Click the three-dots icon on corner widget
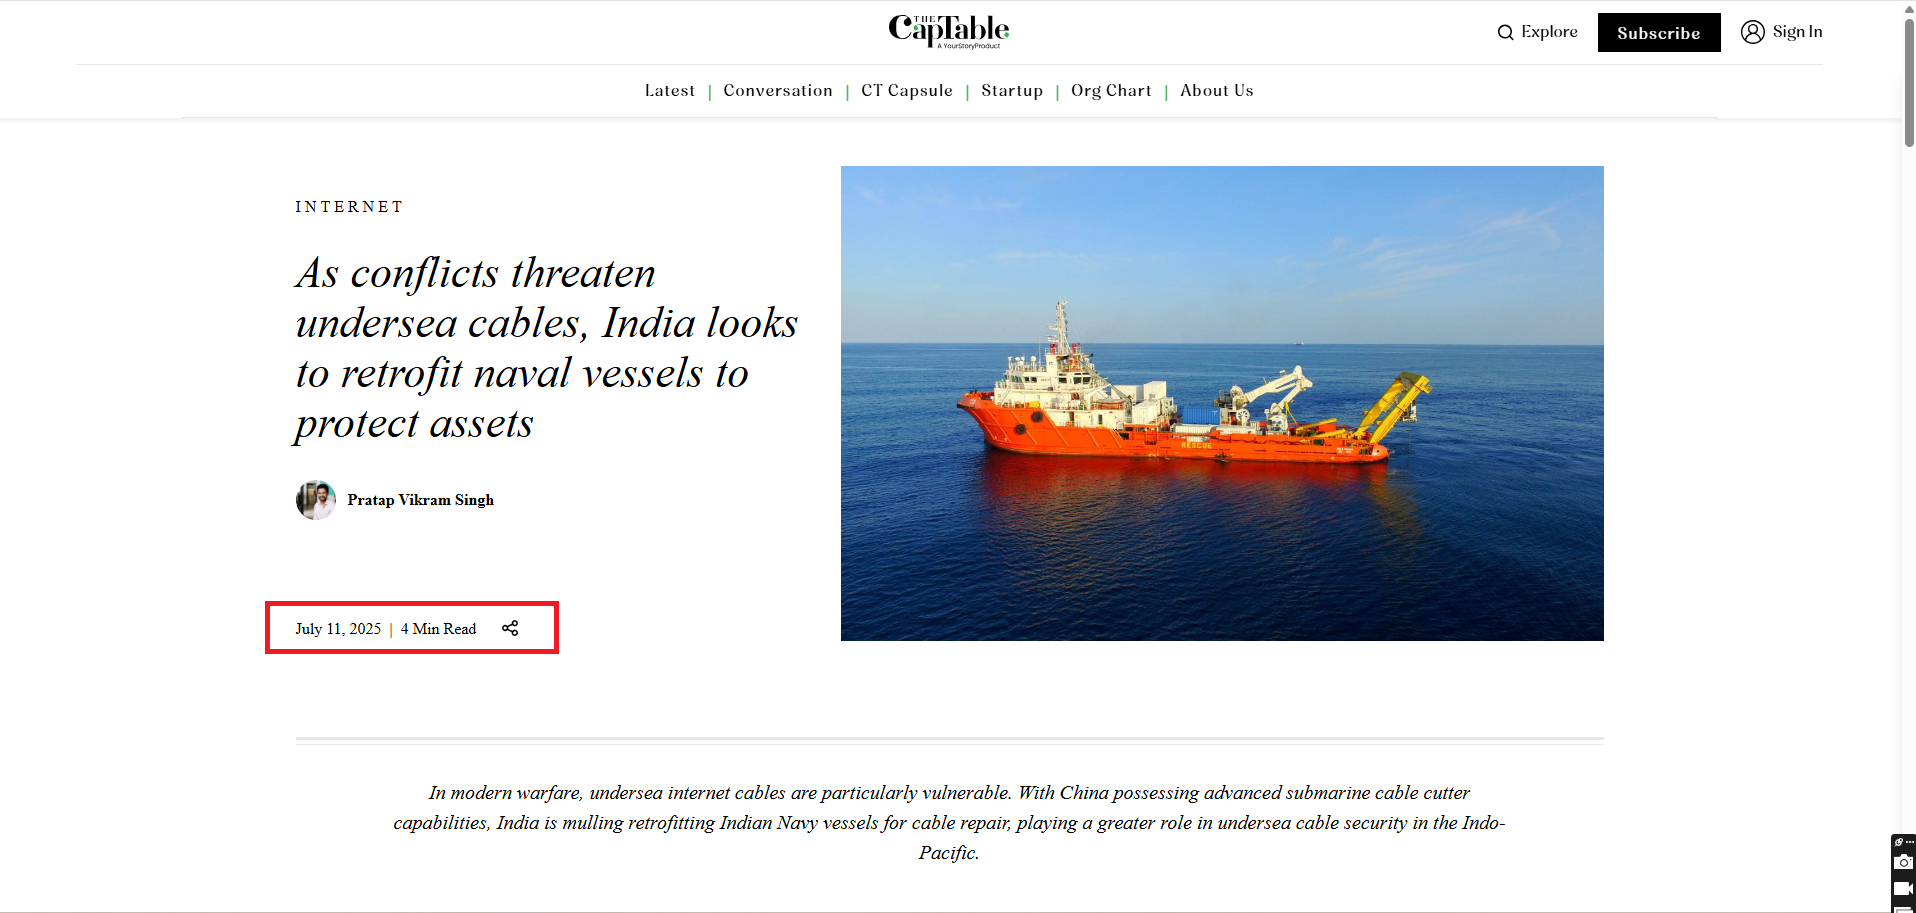This screenshot has height=913, width=1916. coord(1909,842)
